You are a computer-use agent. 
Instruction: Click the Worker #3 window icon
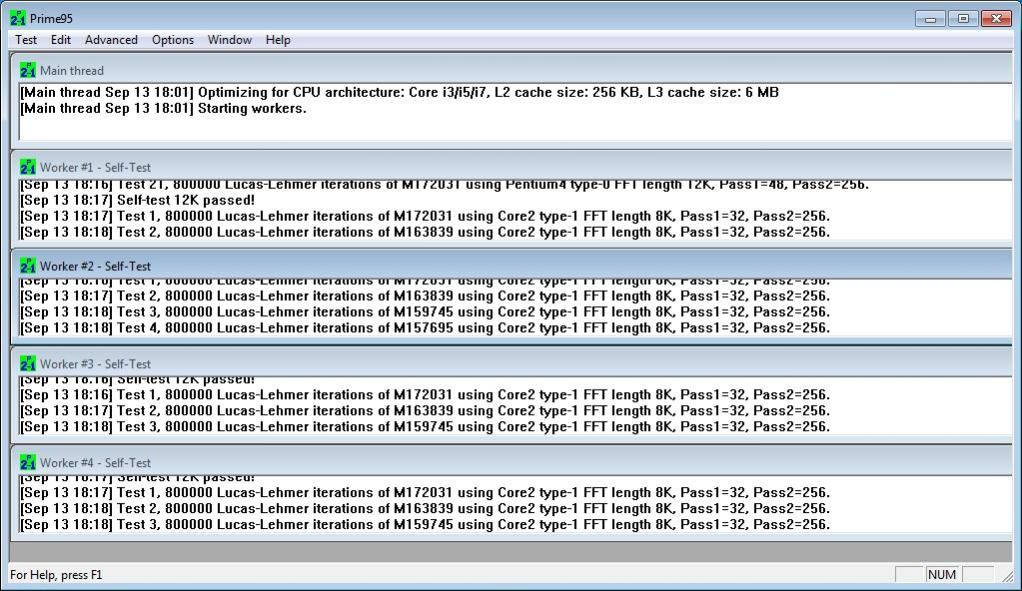click(27, 364)
